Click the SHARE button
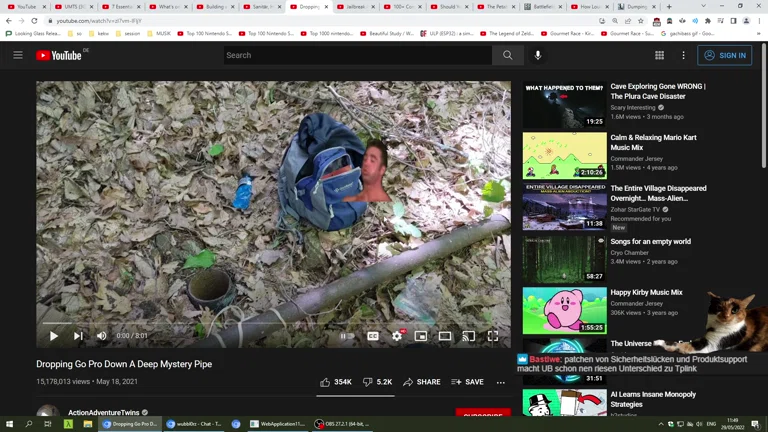Image resolution: width=768 pixels, height=432 pixels. [422, 382]
